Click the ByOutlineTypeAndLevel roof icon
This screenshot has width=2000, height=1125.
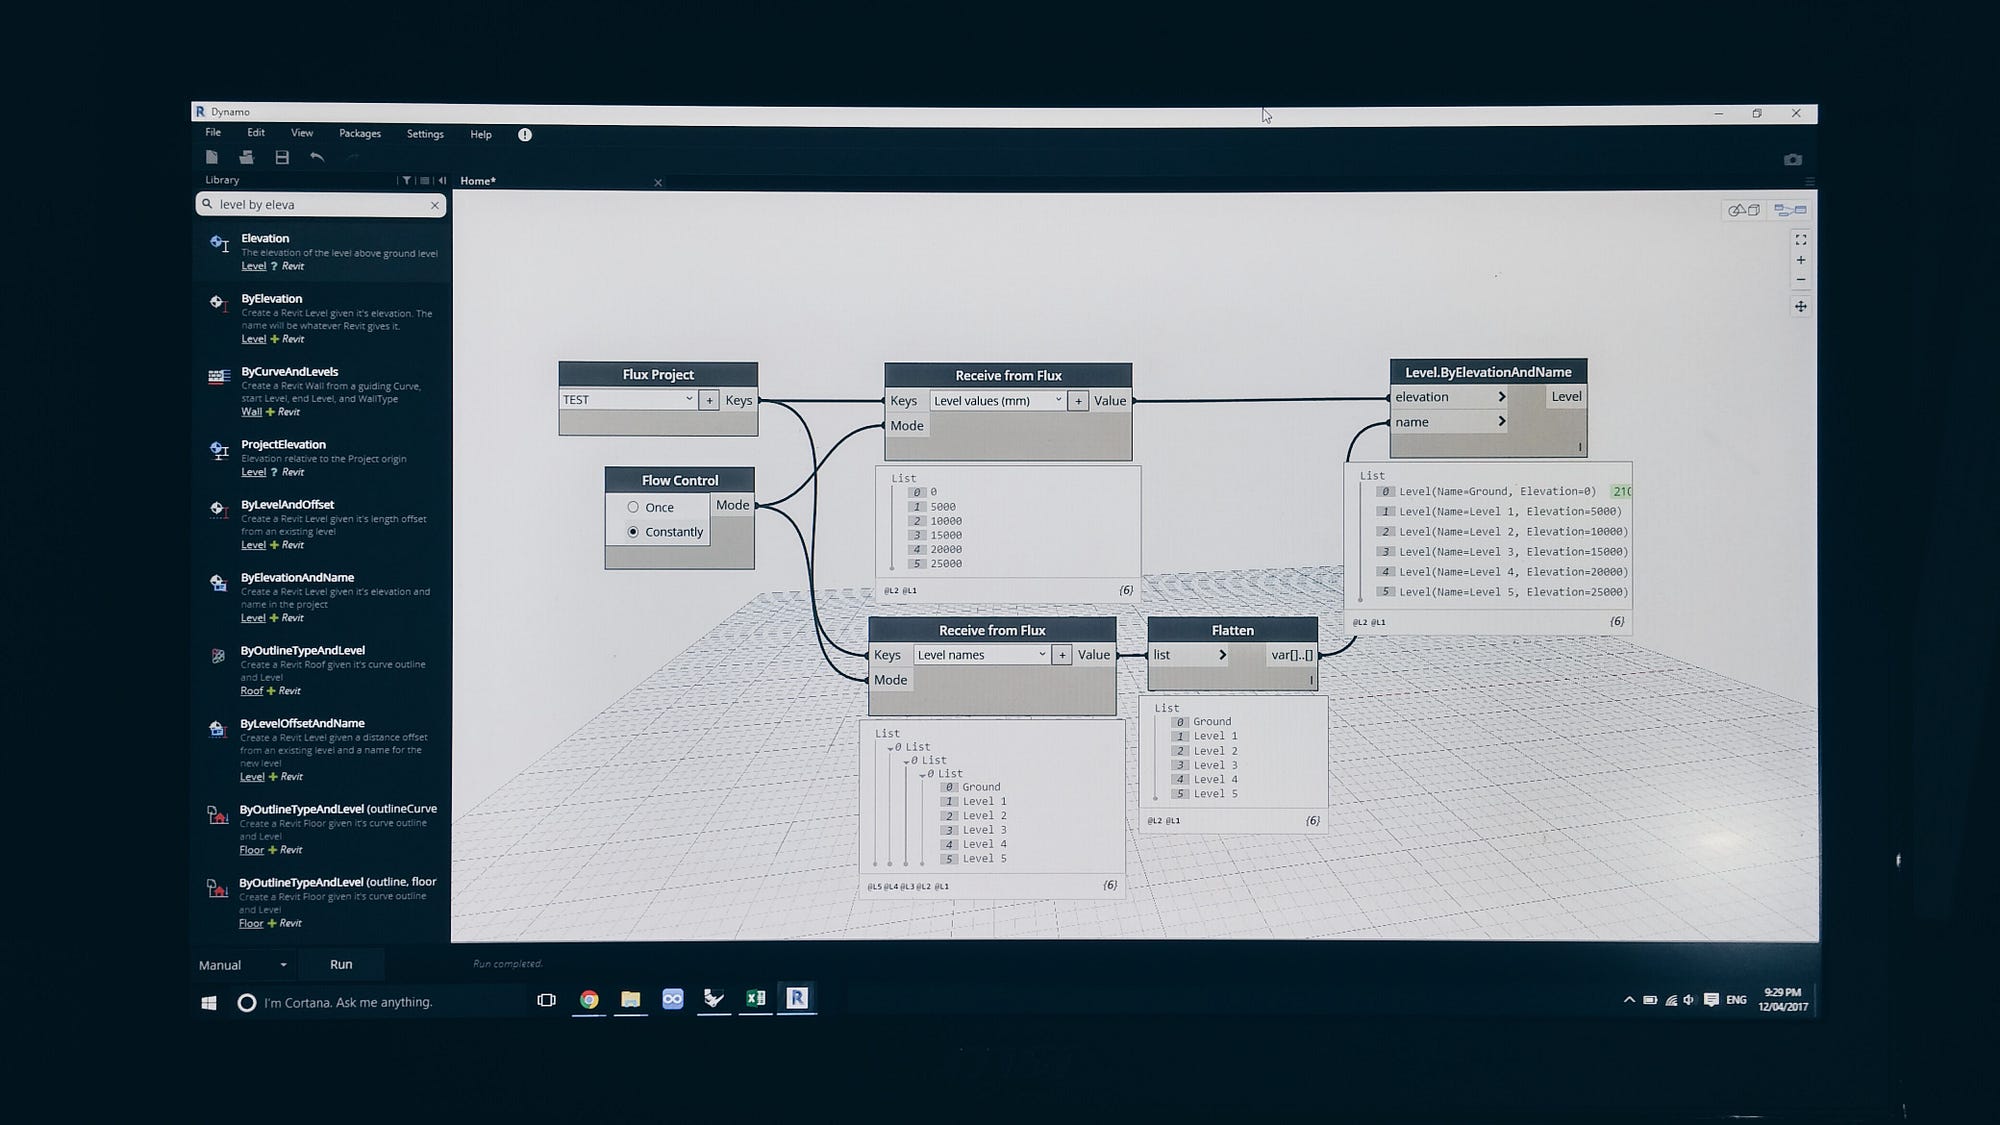click(218, 656)
